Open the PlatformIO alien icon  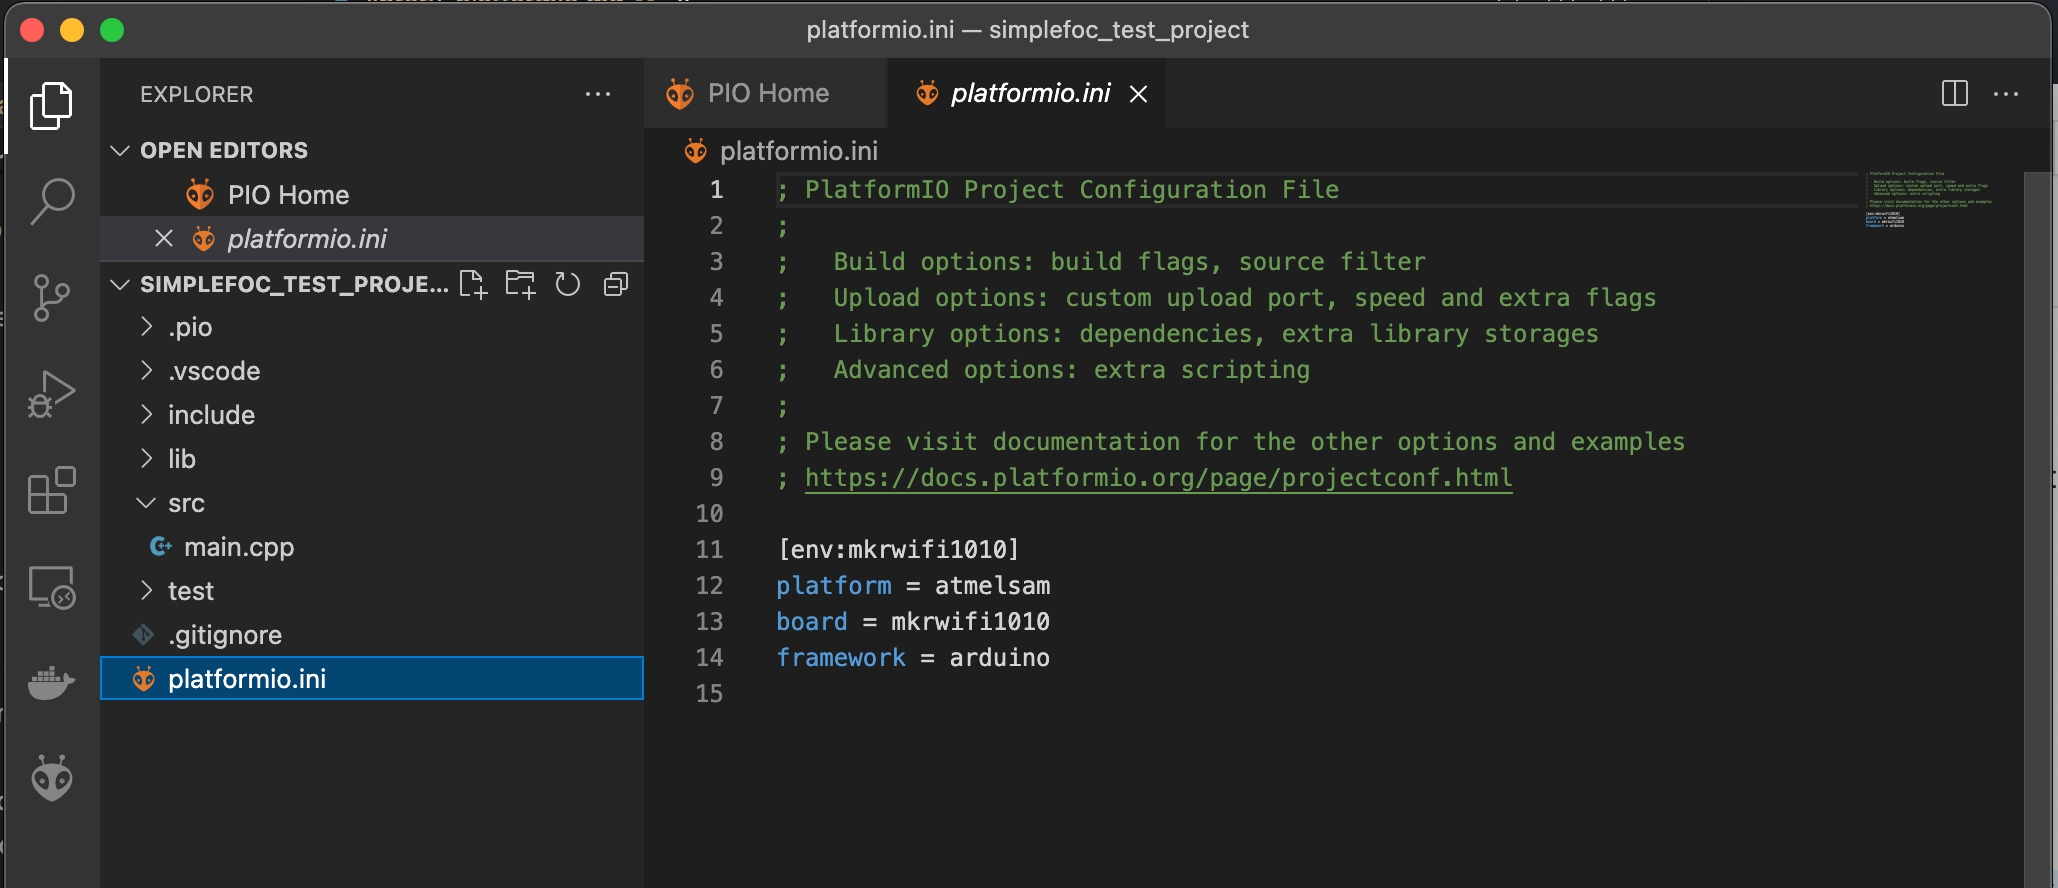pos(52,778)
